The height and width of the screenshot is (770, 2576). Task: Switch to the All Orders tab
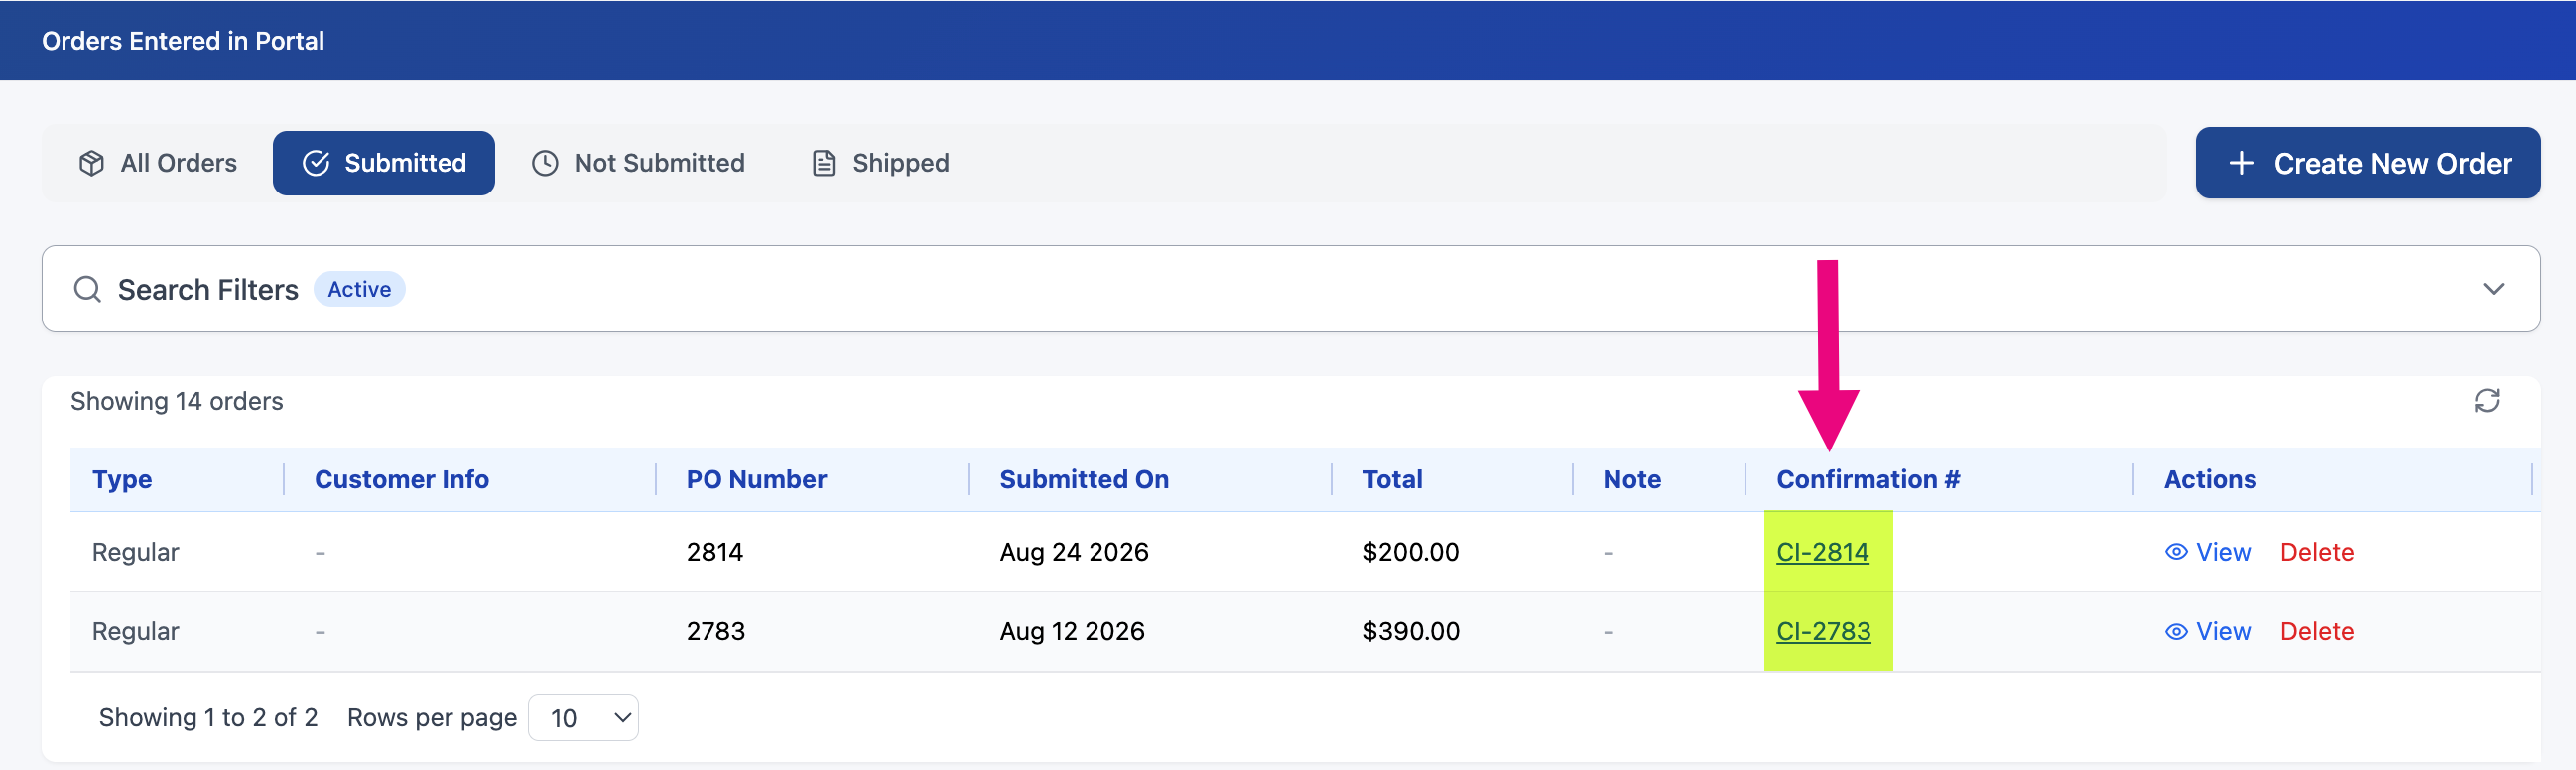click(x=158, y=163)
